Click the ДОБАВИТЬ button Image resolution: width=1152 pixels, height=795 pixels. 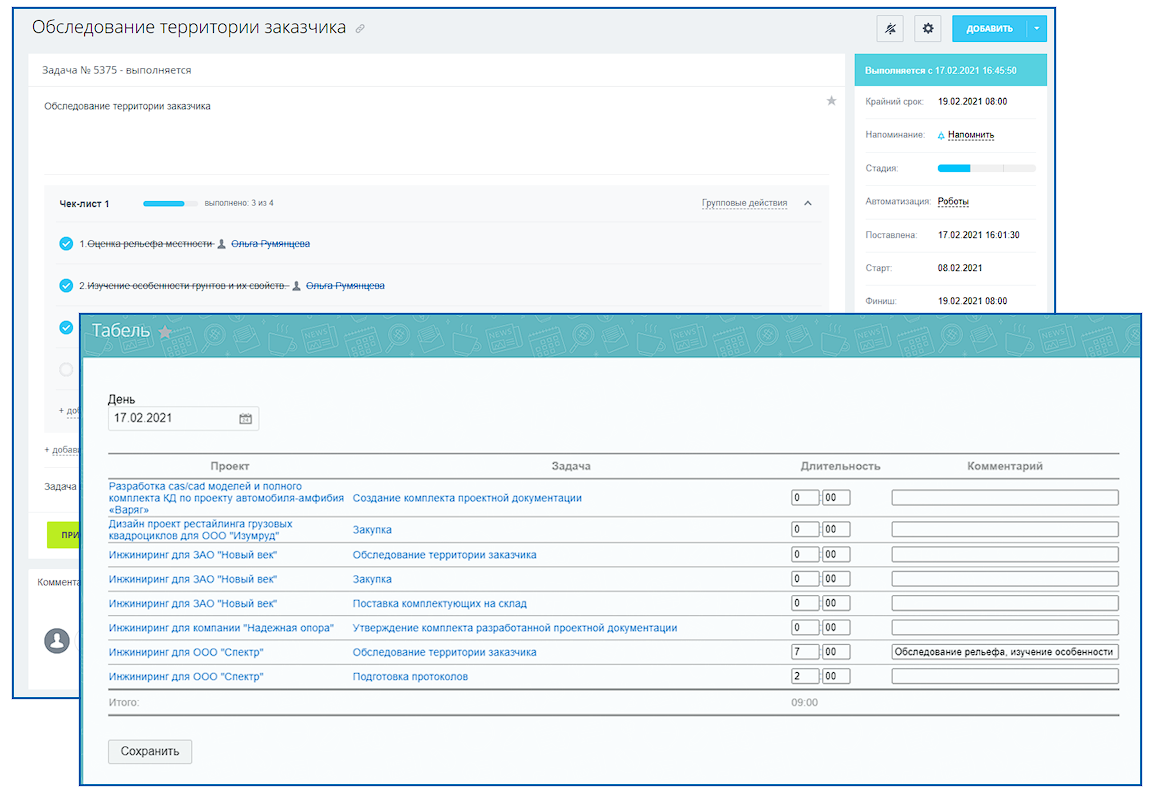tap(989, 29)
